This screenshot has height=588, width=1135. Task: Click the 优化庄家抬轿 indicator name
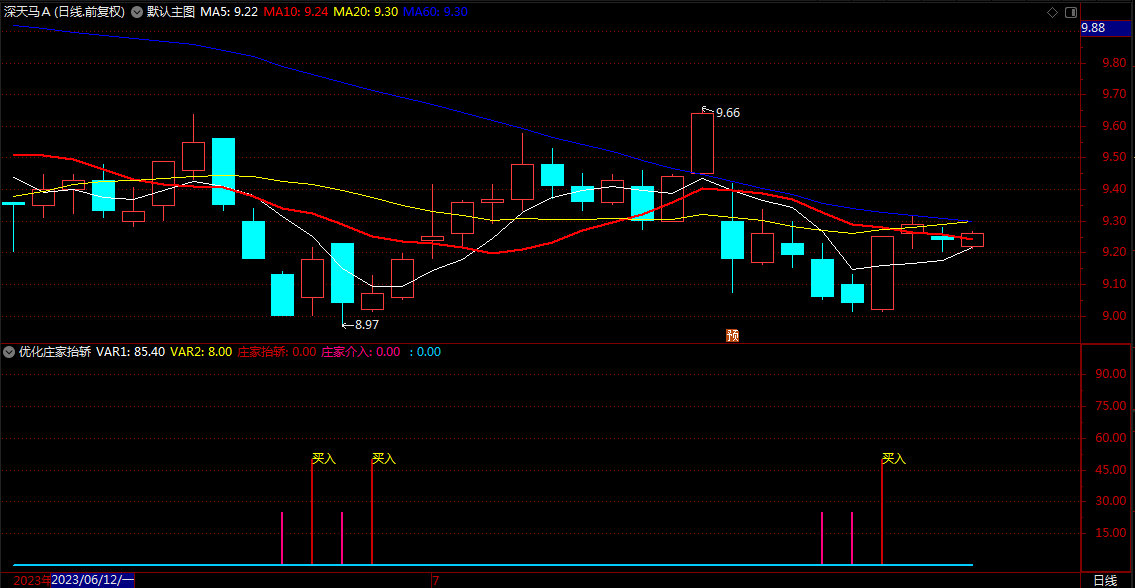[x=55, y=352]
